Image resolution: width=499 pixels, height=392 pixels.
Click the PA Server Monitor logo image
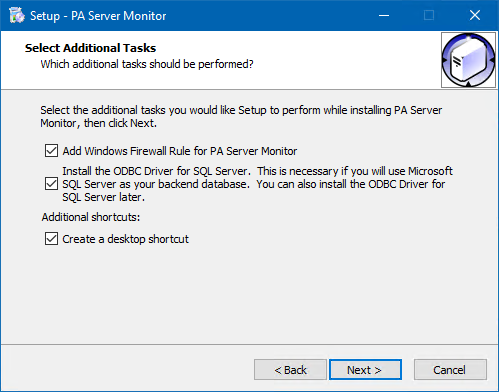pyautogui.click(x=468, y=60)
